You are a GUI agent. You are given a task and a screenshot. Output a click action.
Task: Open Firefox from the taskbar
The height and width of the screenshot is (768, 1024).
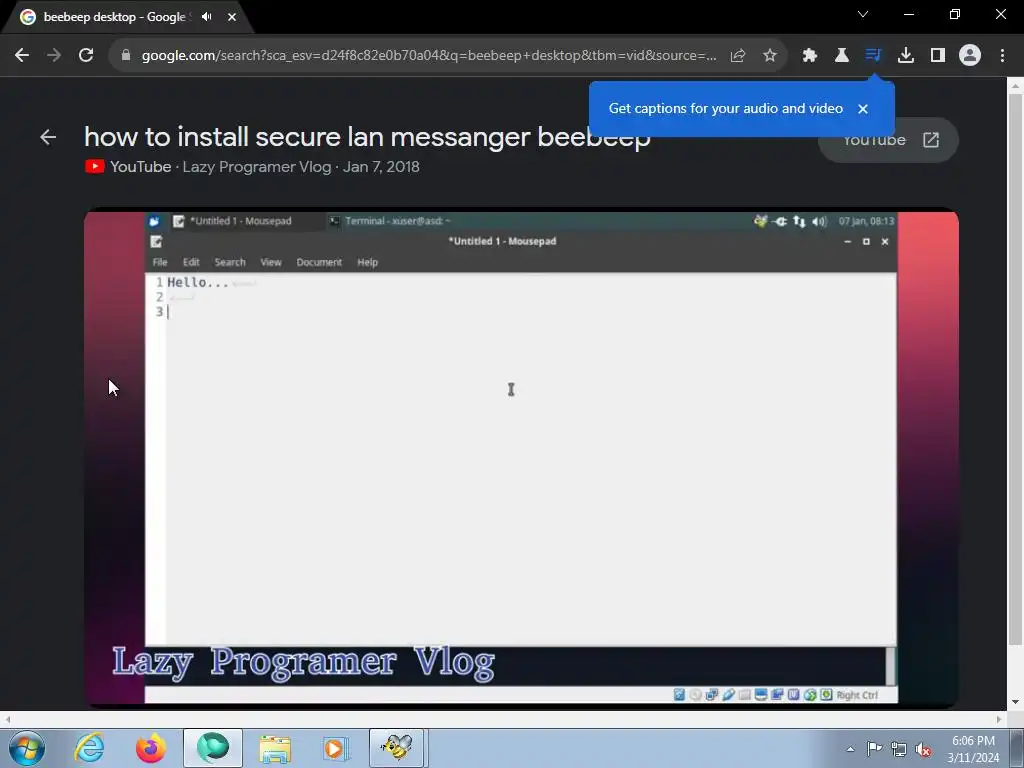click(x=151, y=748)
